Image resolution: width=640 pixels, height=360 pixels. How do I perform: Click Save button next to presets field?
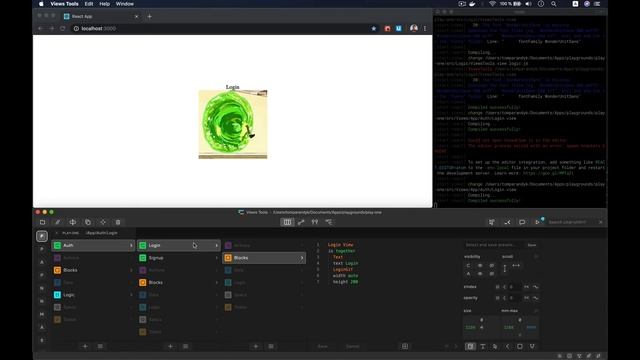(532, 245)
